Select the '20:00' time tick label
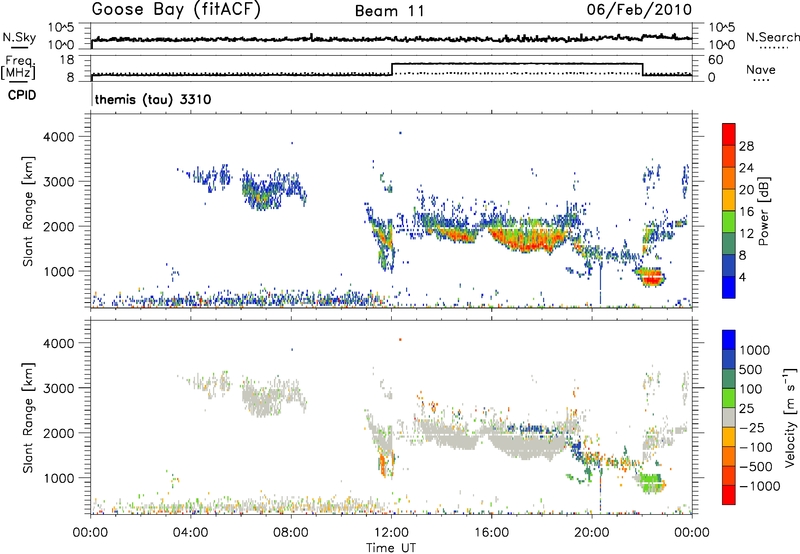800x554 pixels. pyautogui.click(x=592, y=533)
